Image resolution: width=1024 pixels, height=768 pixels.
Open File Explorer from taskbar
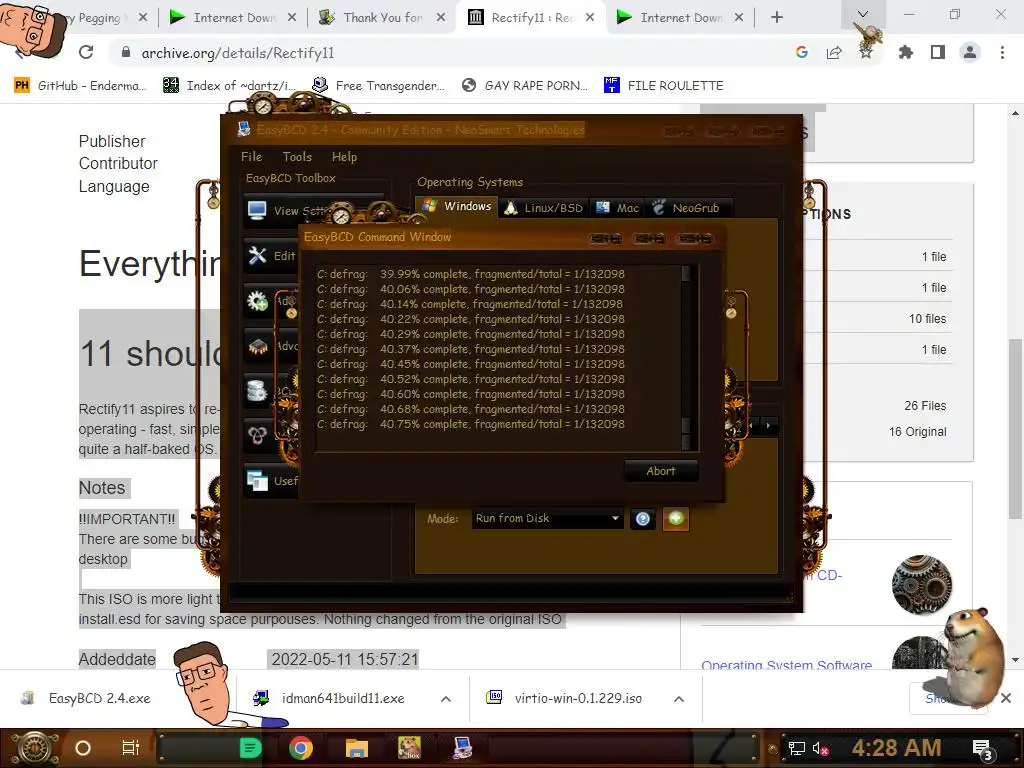357,748
